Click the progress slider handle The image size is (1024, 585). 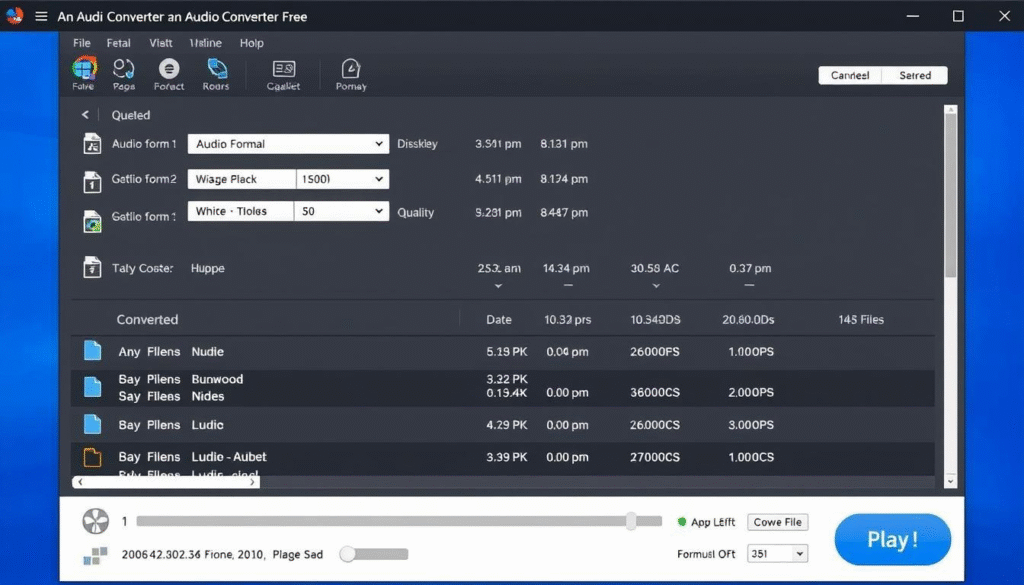[x=631, y=521]
